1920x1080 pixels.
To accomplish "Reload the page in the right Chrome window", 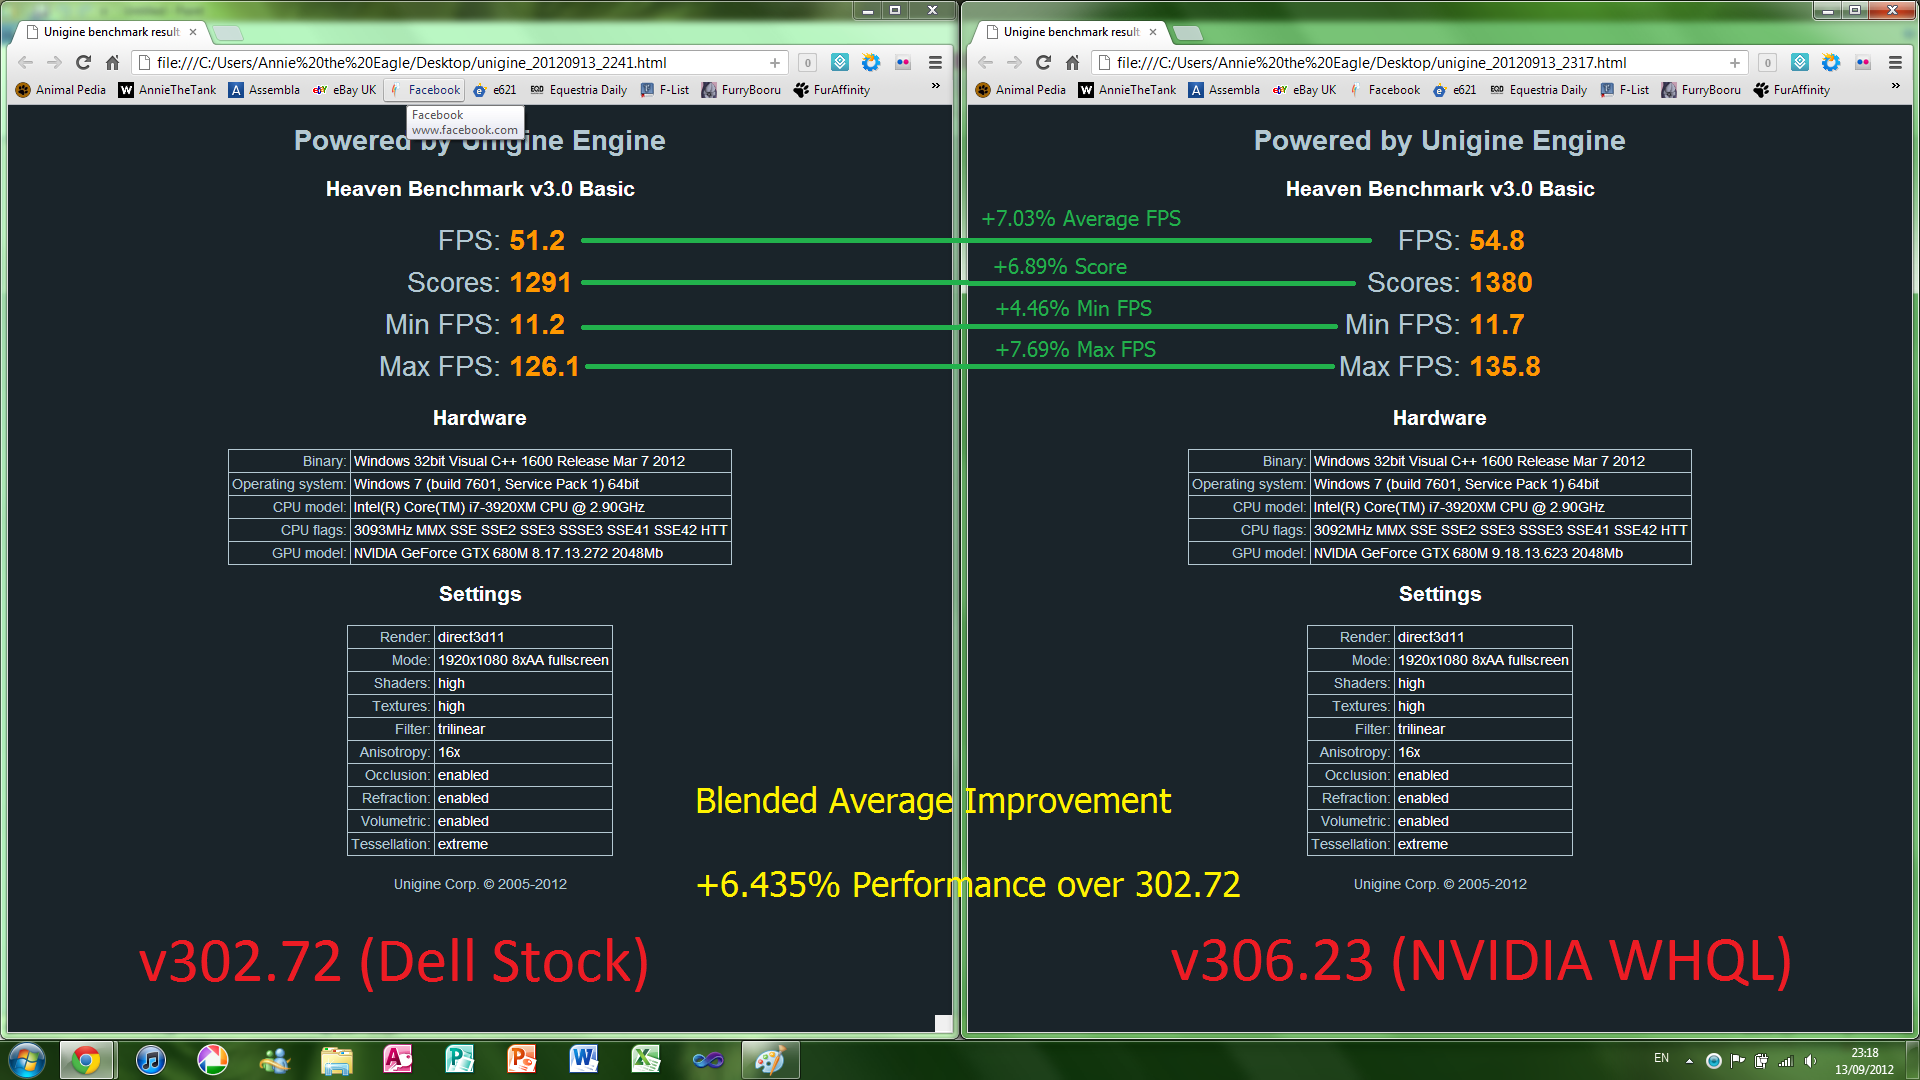I will click(1043, 62).
